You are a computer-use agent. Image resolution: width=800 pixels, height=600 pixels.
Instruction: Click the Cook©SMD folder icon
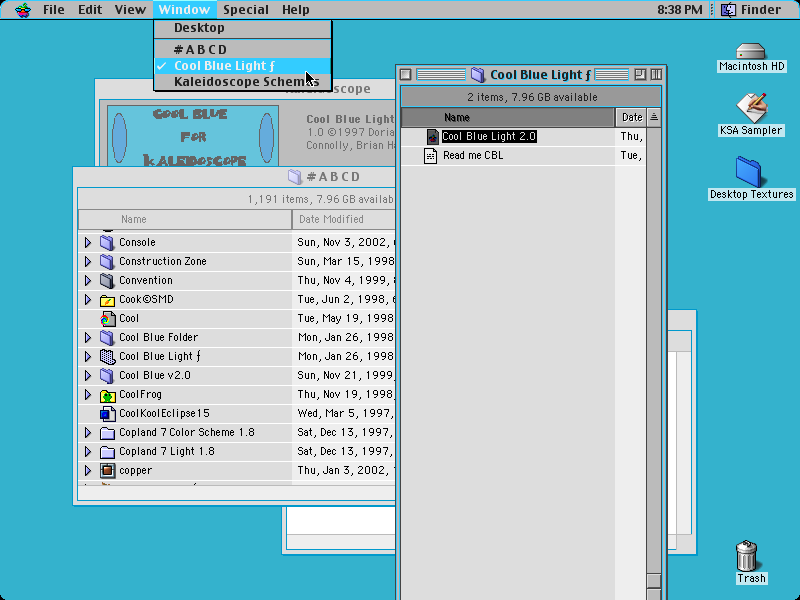(107, 299)
